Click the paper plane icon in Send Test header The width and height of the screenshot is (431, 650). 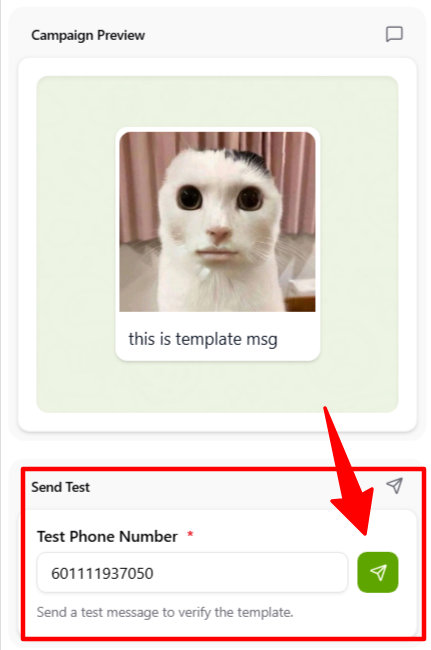pos(394,485)
